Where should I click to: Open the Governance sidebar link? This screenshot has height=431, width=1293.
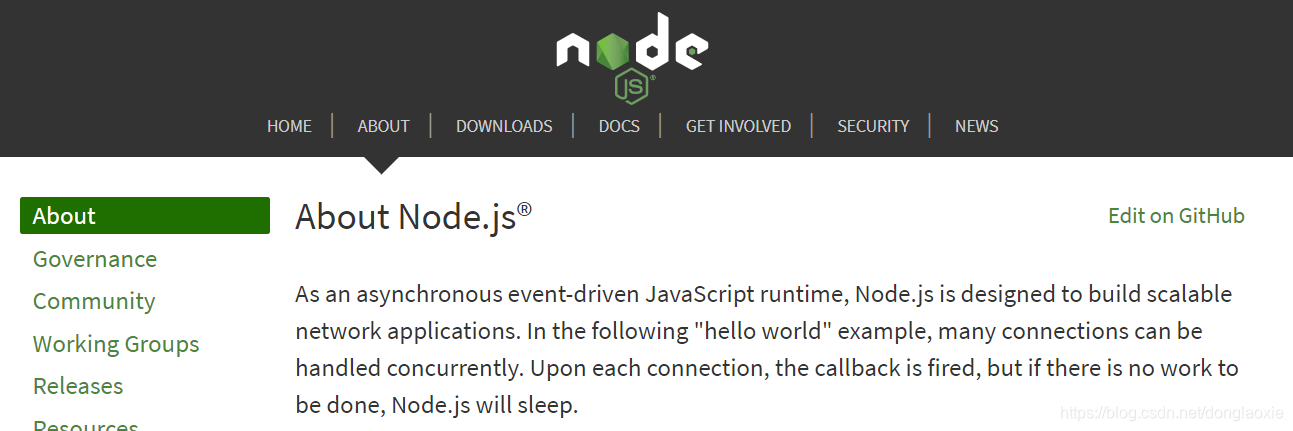click(x=95, y=259)
